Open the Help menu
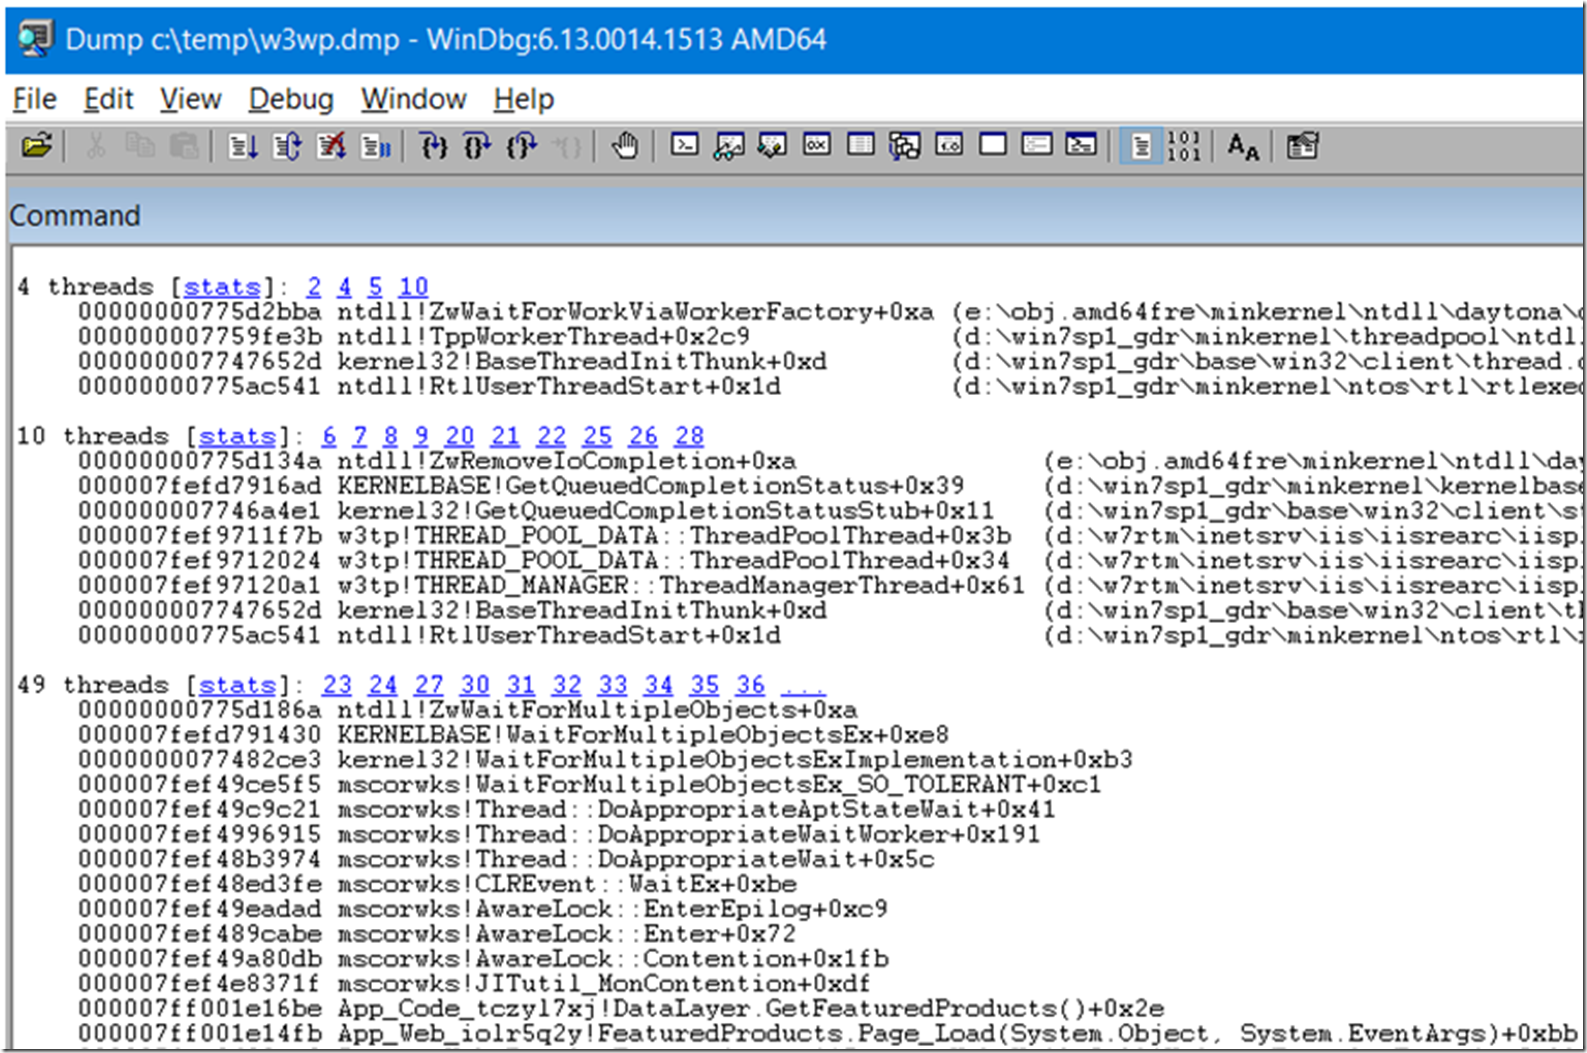The width and height of the screenshot is (1587, 1053). pos(524,99)
